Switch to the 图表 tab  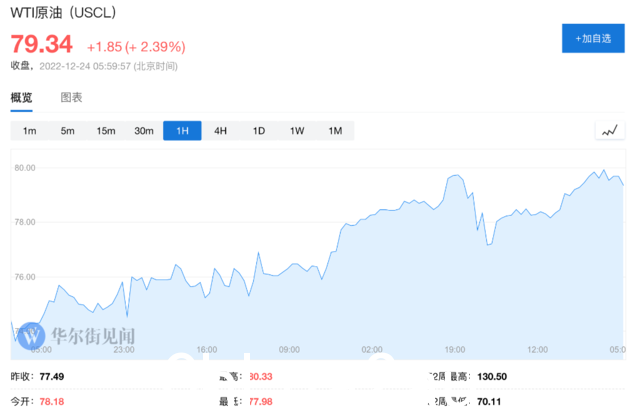pos(71,98)
